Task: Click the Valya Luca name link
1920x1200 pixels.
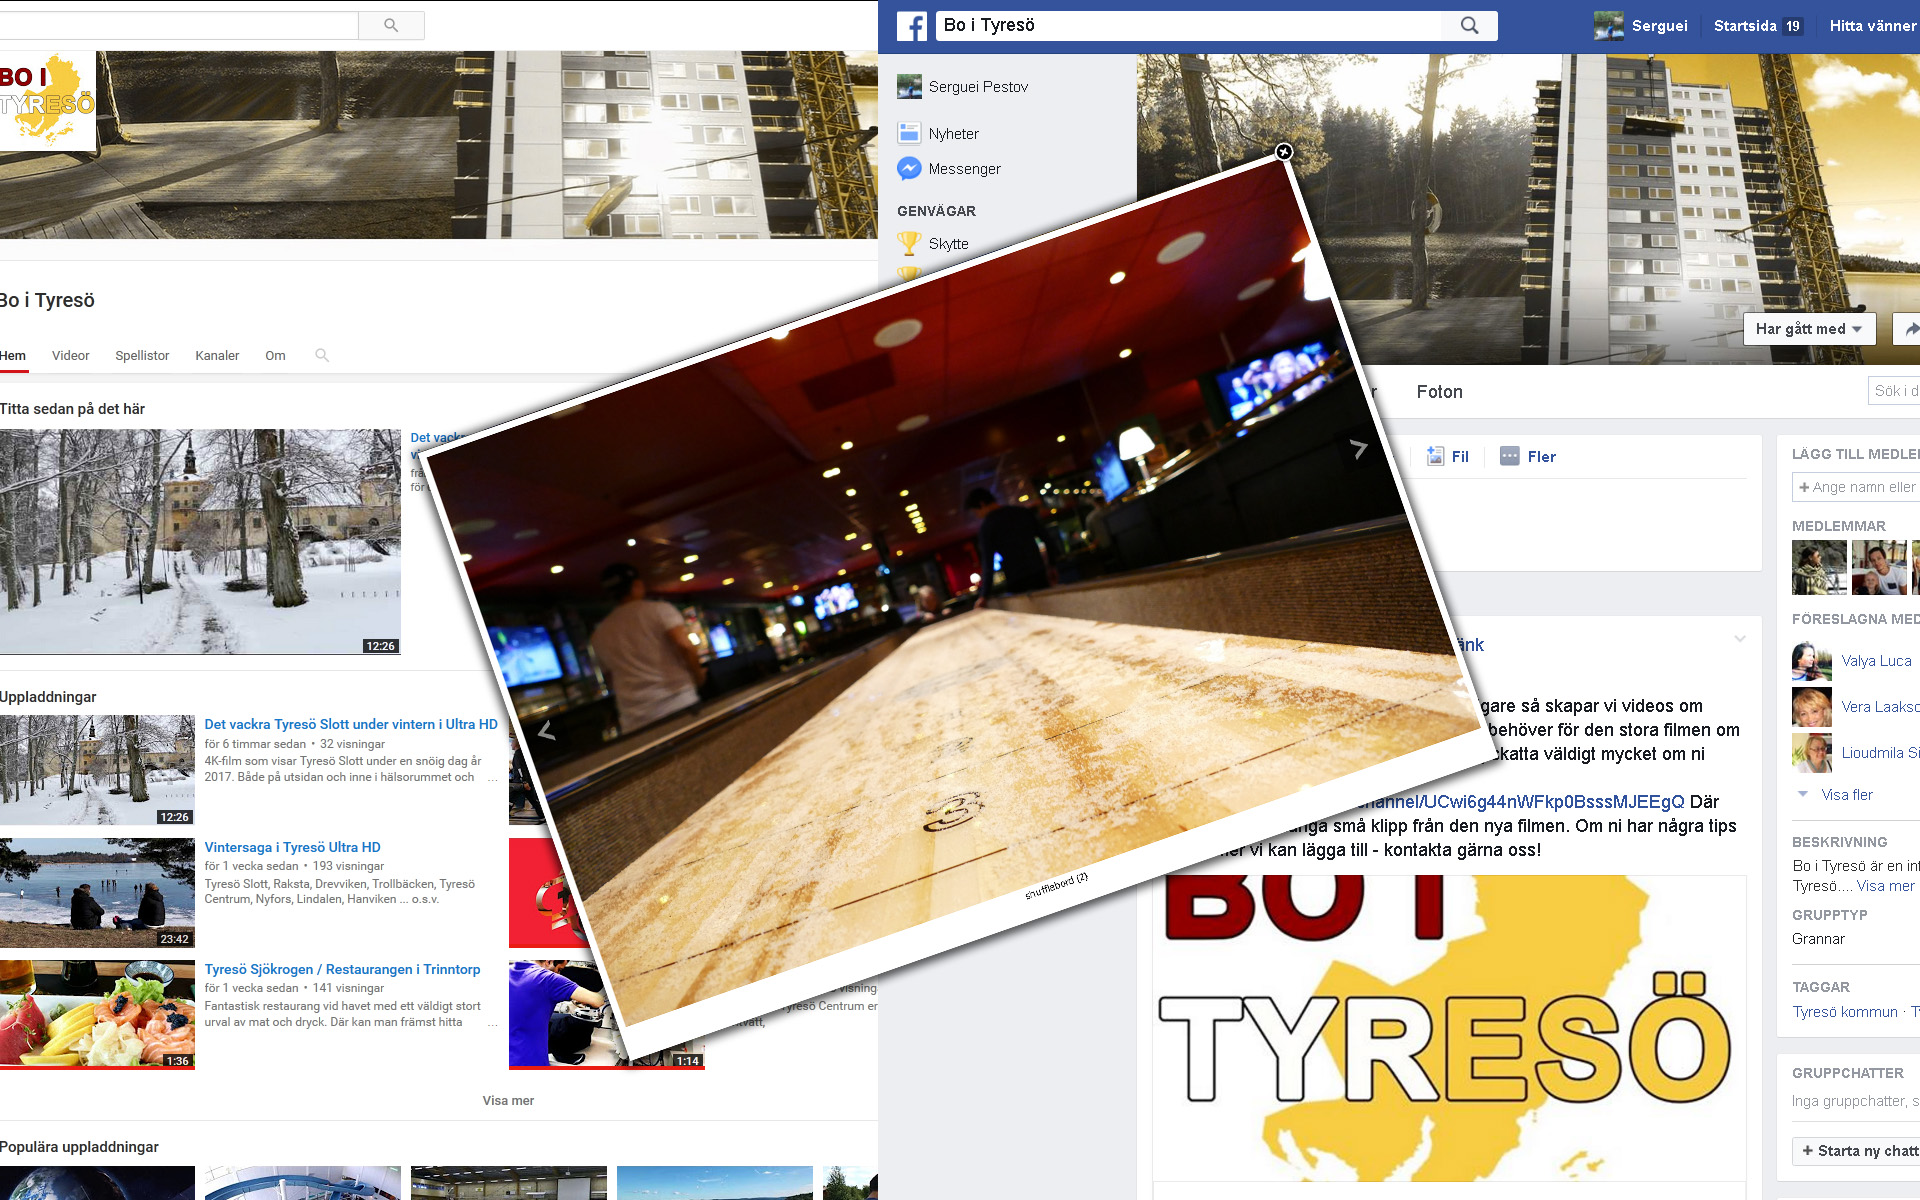Action: [x=1876, y=660]
